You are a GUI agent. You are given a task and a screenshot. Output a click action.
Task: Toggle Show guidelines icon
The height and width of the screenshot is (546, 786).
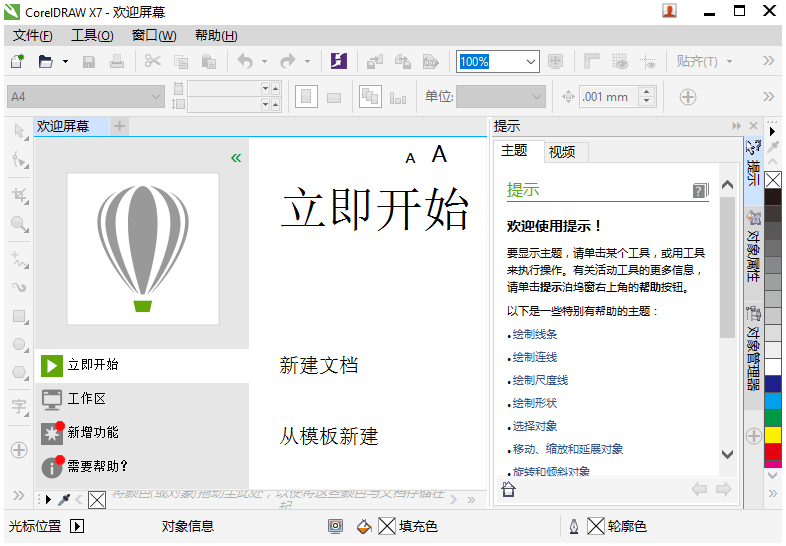click(648, 62)
